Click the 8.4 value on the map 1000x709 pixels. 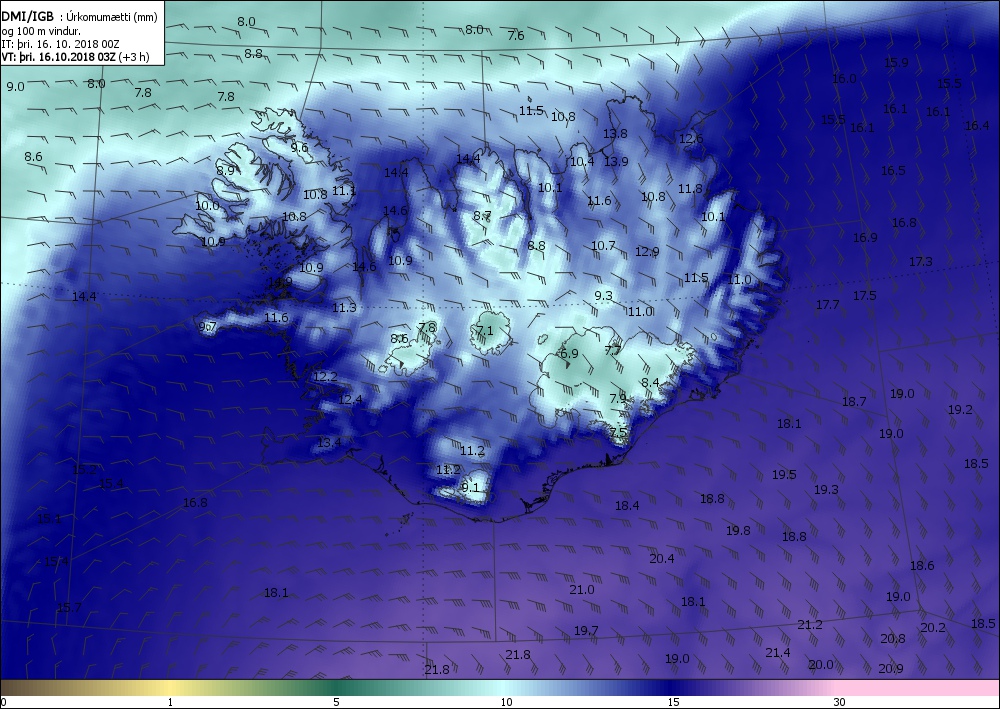coord(650,383)
